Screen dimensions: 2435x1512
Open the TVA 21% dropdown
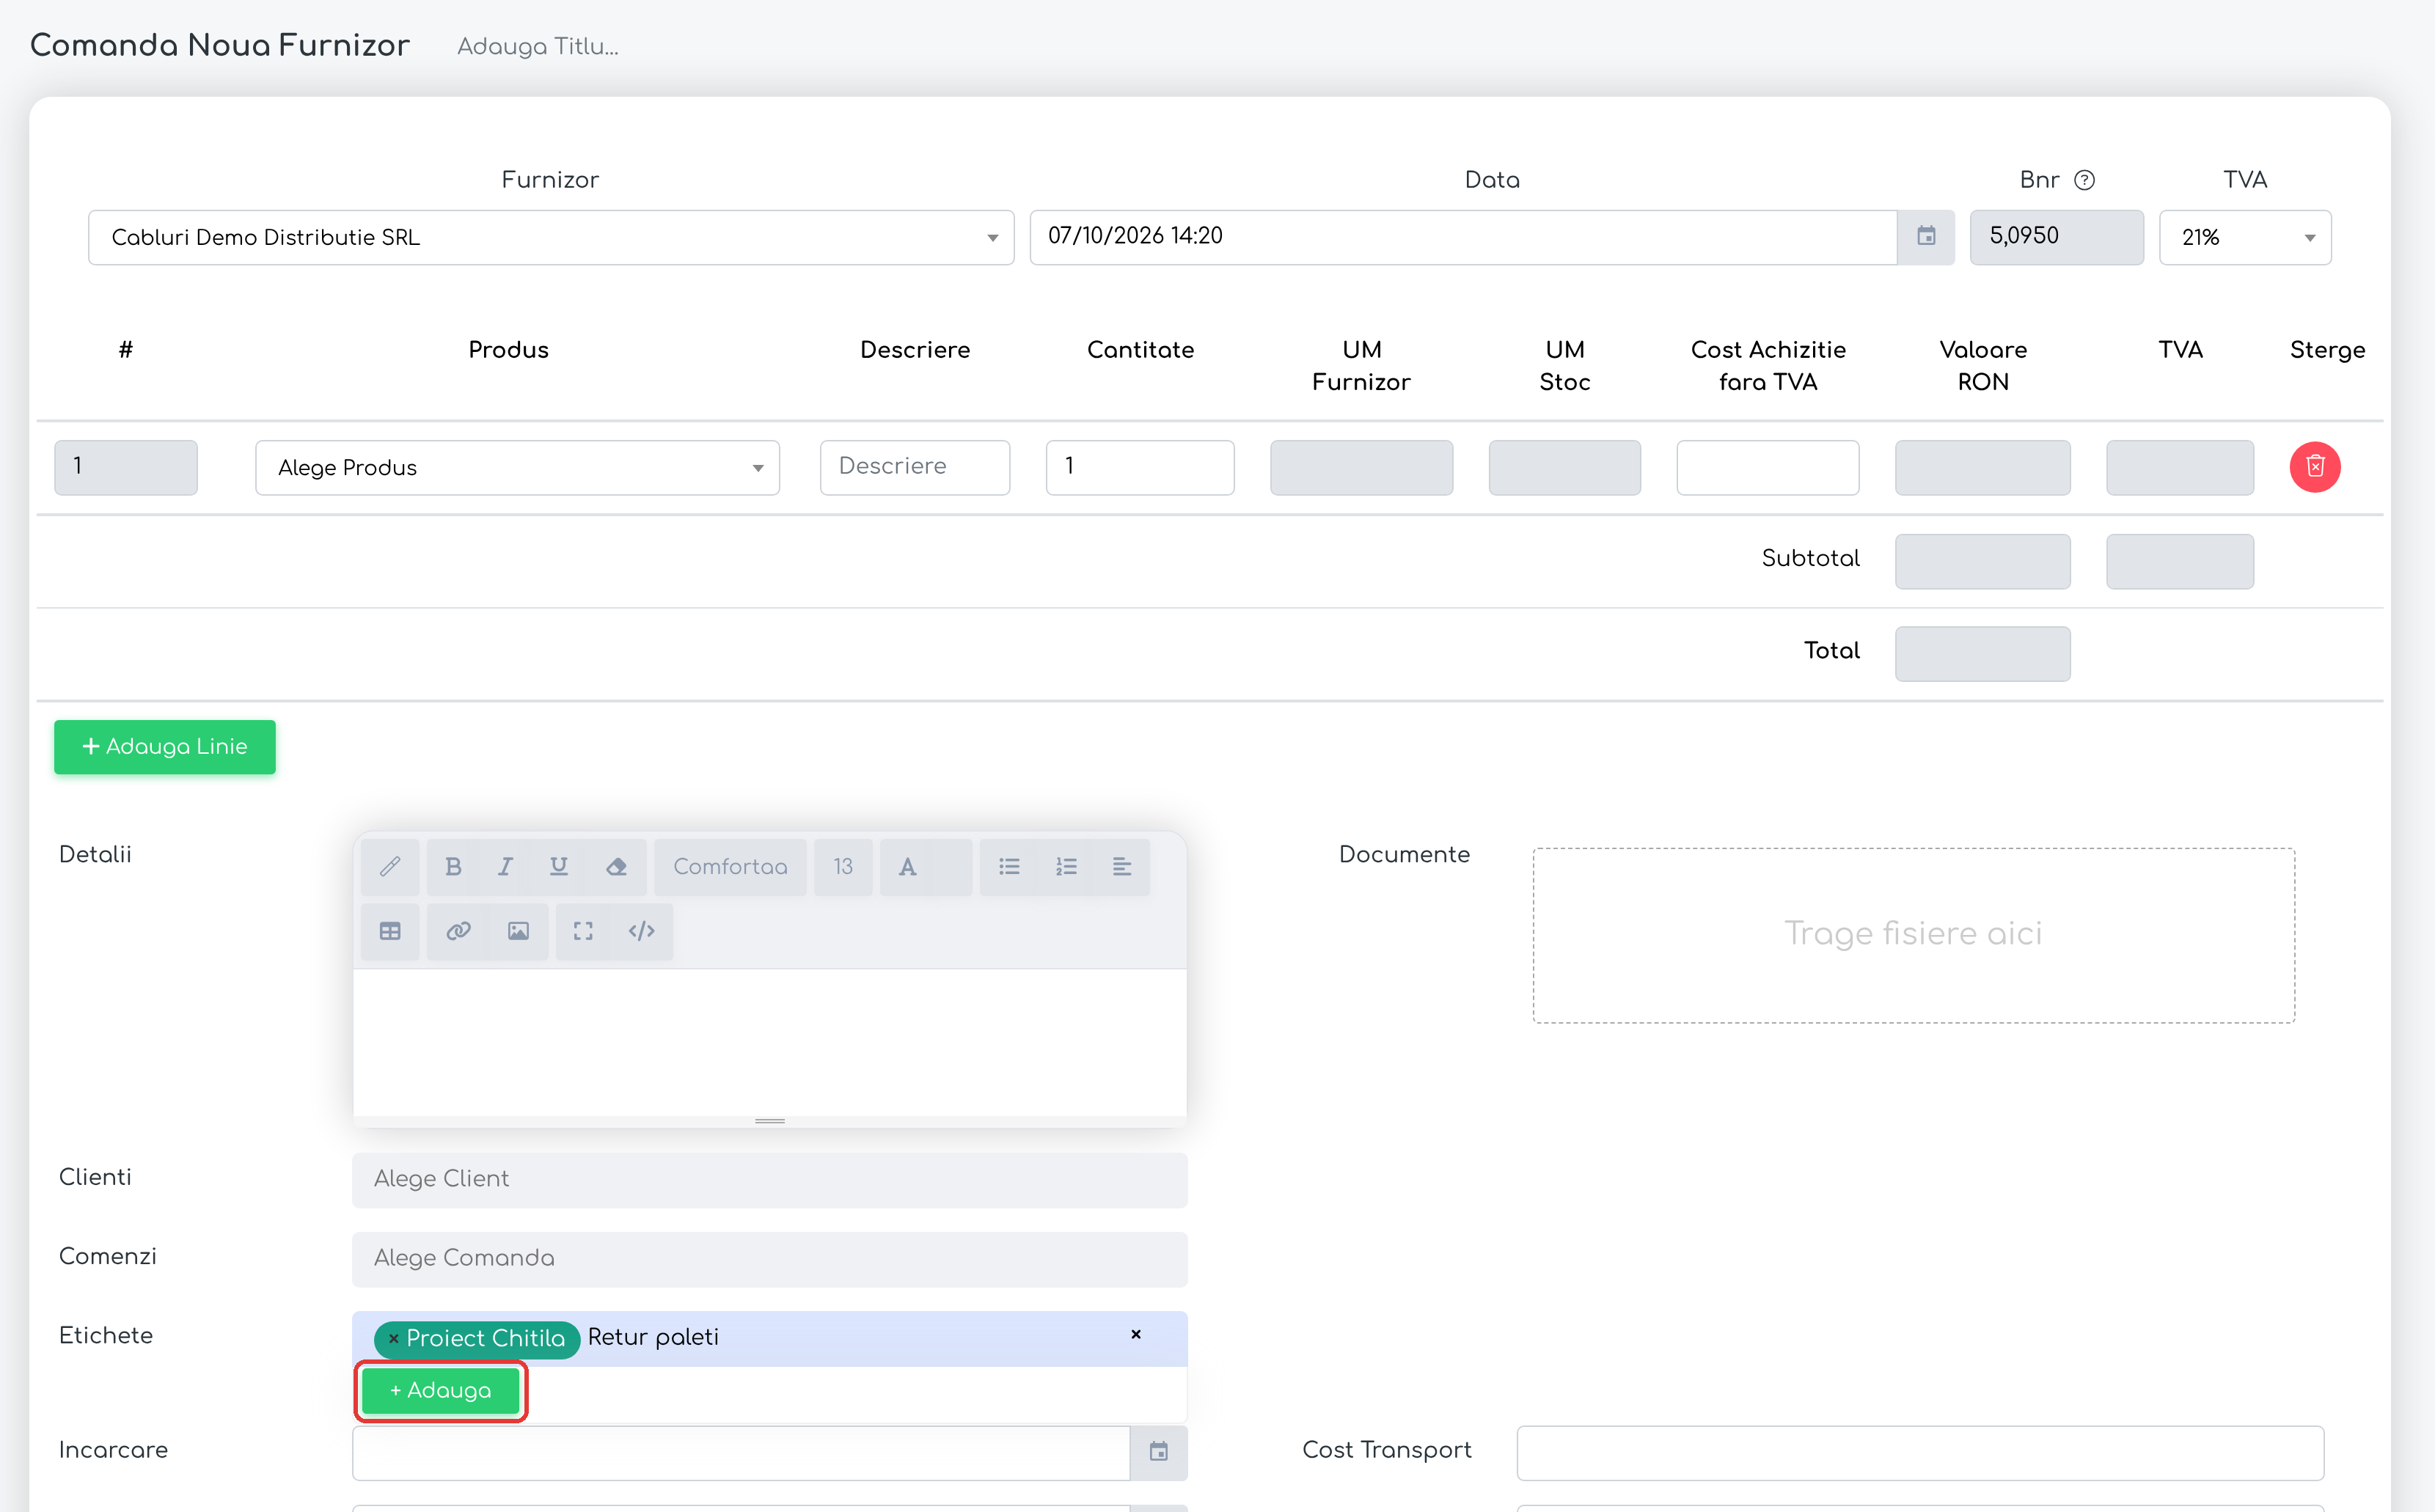[2245, 237]
